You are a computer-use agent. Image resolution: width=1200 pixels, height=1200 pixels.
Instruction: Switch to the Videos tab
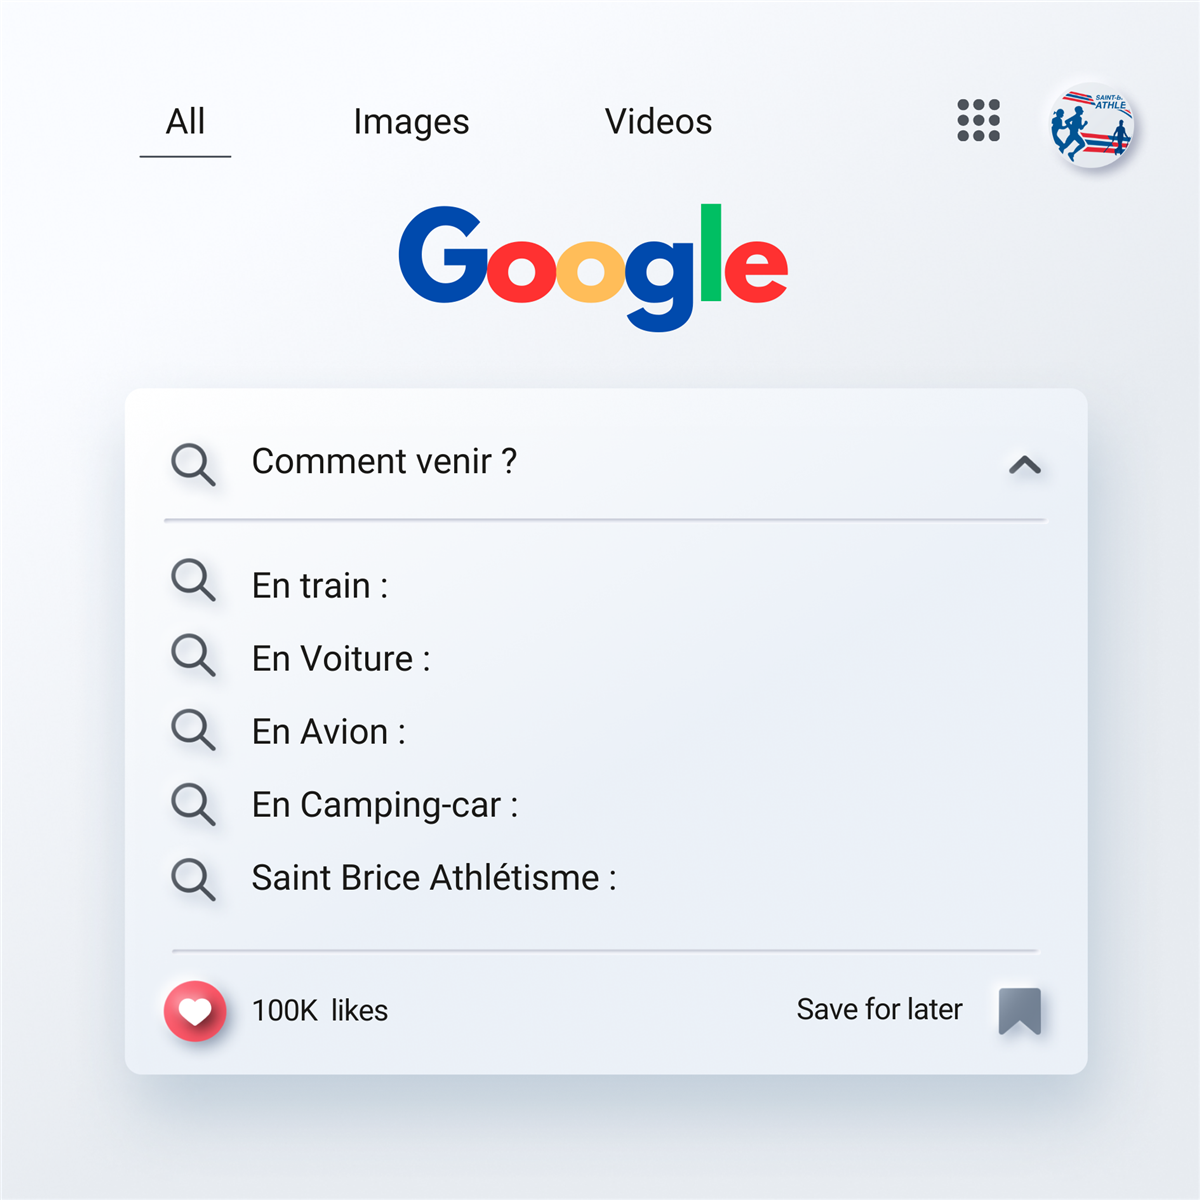(658, 122)
